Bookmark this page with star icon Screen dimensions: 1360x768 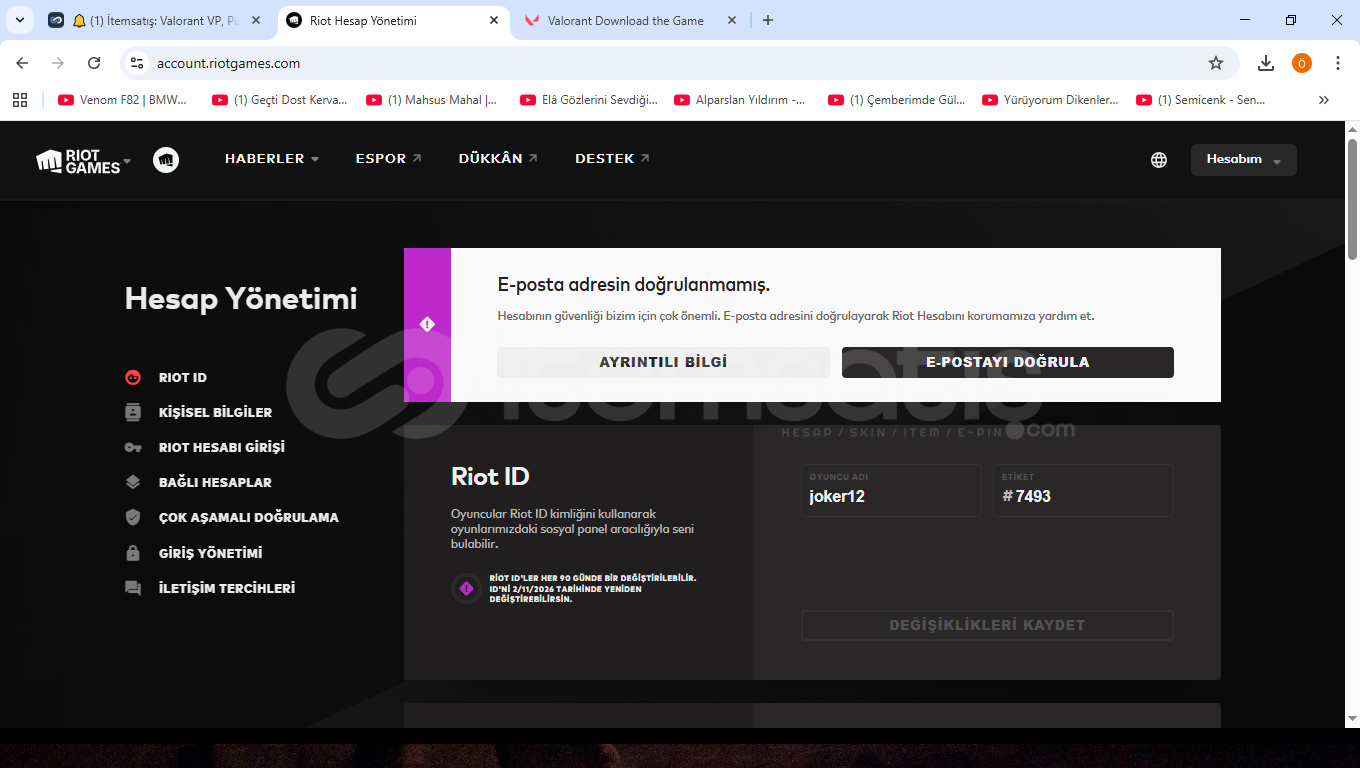point(1216,63)
